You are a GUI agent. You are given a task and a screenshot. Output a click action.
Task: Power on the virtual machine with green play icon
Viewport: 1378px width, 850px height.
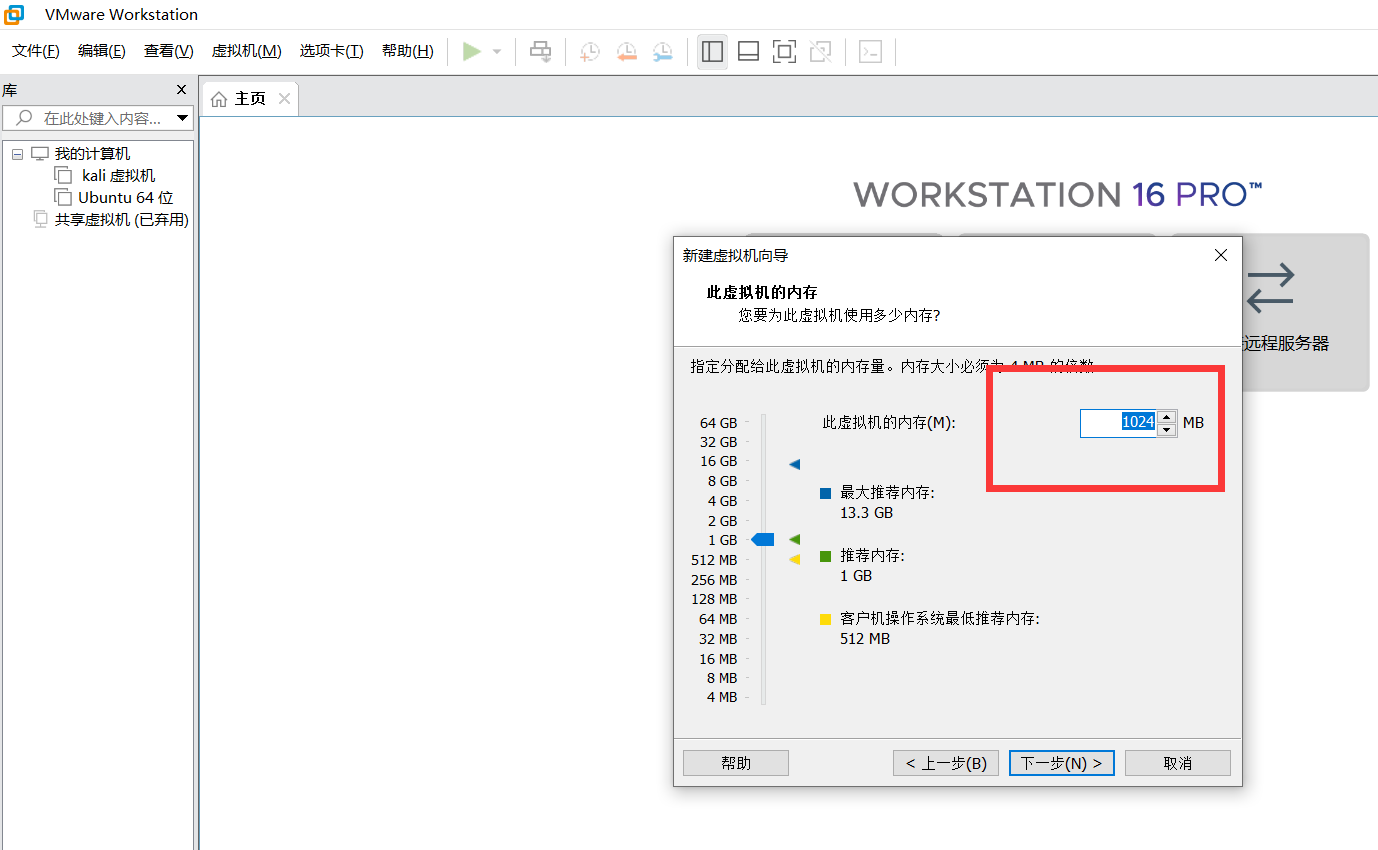pyautogui.click(x=472, y=52)
